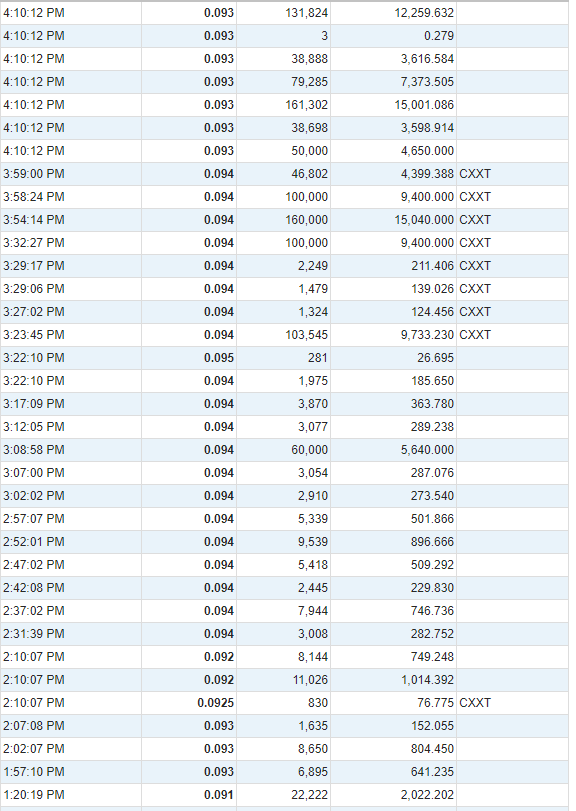Click the 3:08:58 PM time cell

coord(71,450)
